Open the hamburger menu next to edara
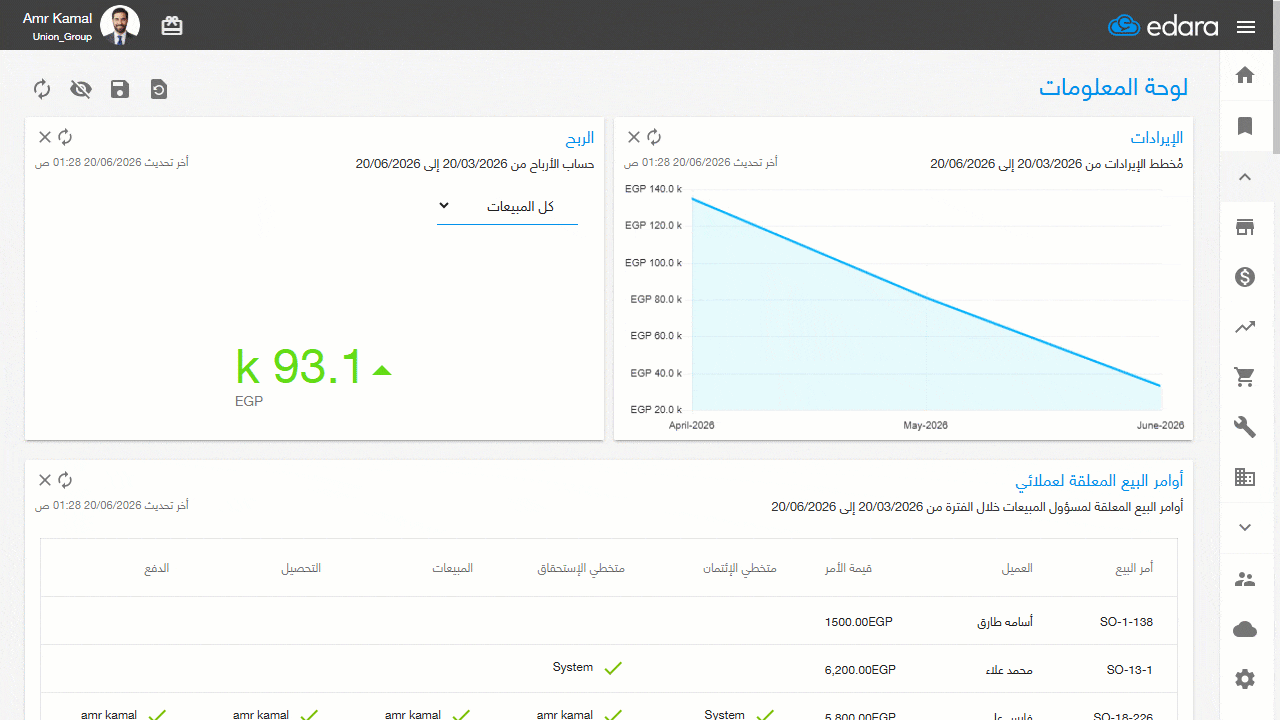 coord(1246,27)
